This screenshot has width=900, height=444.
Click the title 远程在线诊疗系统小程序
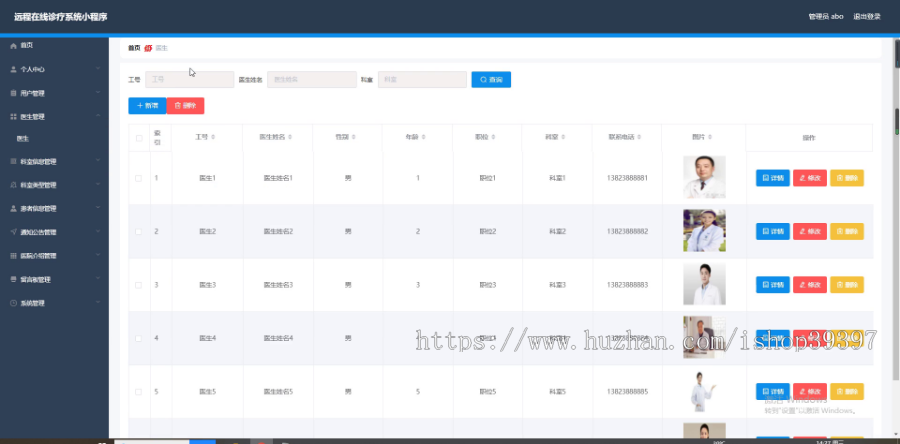pos(61,17)
